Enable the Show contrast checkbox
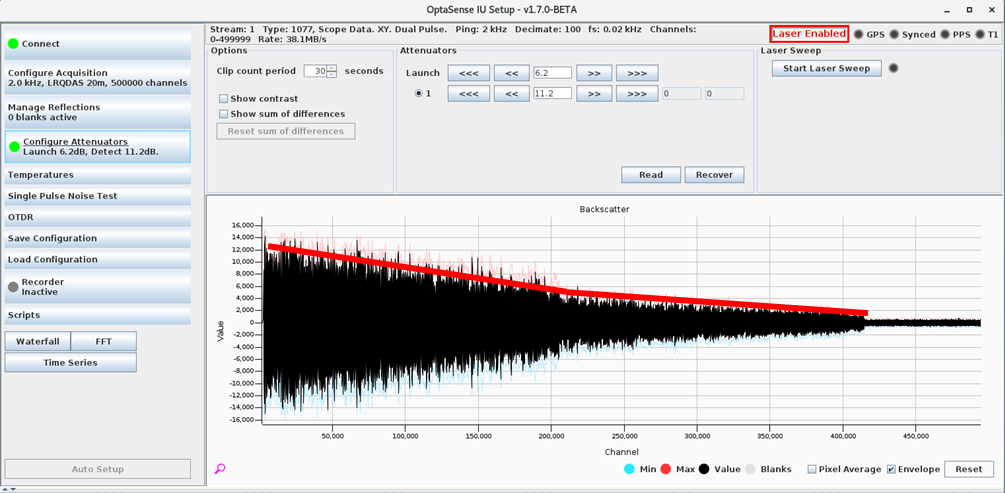Image resolution: width=1005 pixels, height=493 pixels. [x=224, y=99]
